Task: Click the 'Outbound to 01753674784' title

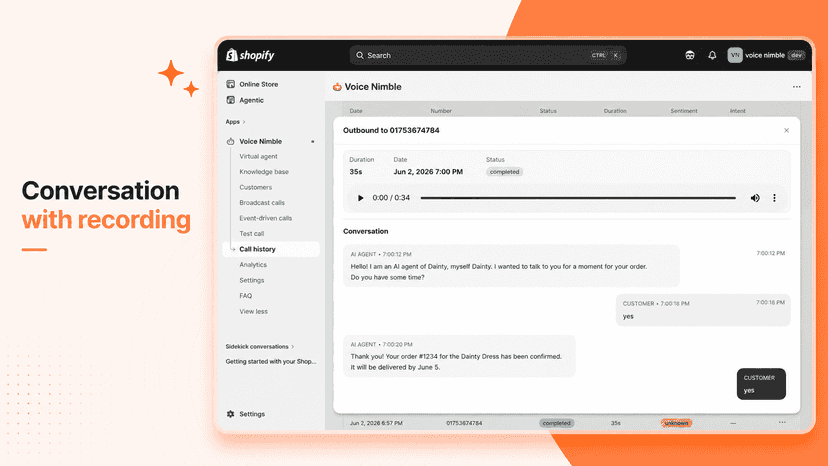Action: pos(391,131)
